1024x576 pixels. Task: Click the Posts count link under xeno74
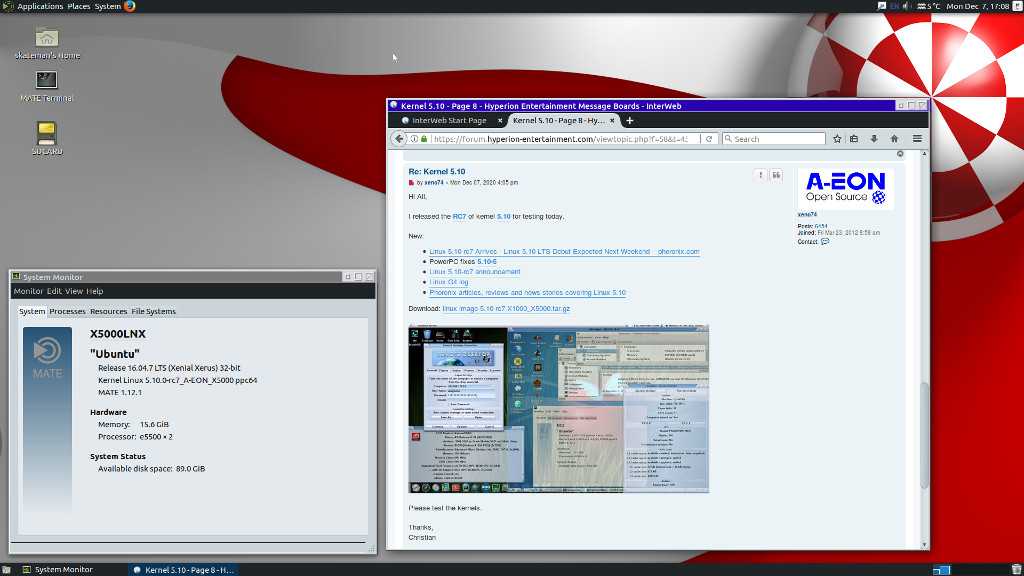[x=820, y=227]
